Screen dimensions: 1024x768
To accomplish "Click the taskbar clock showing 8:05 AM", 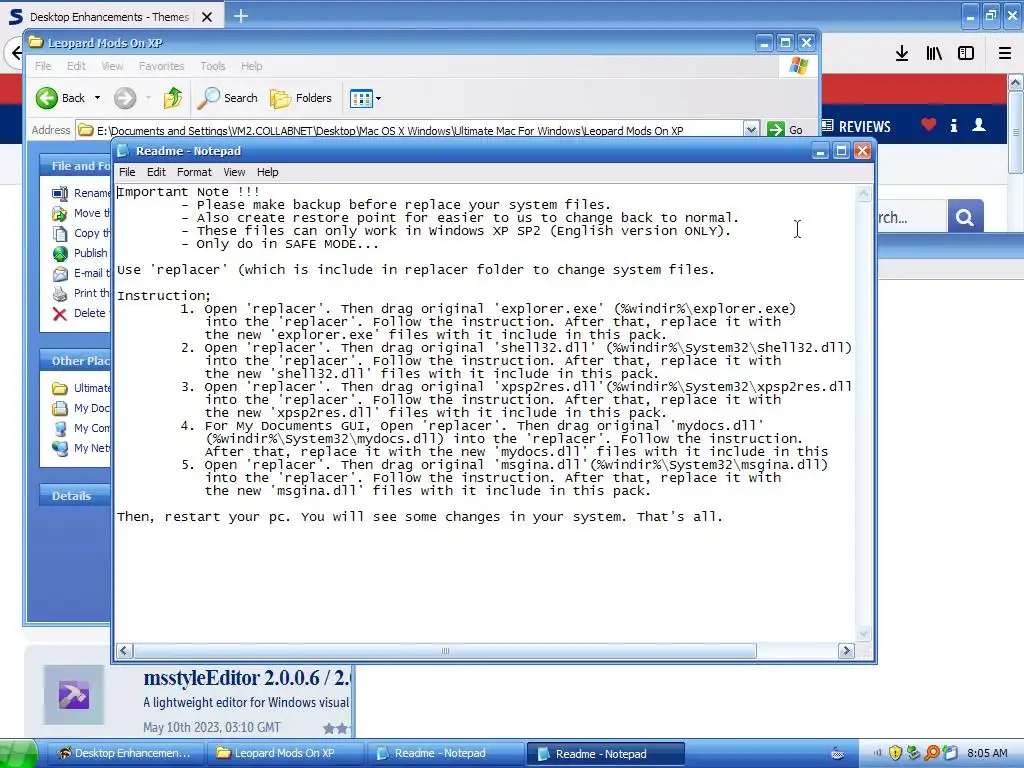I will click(987, 753).
